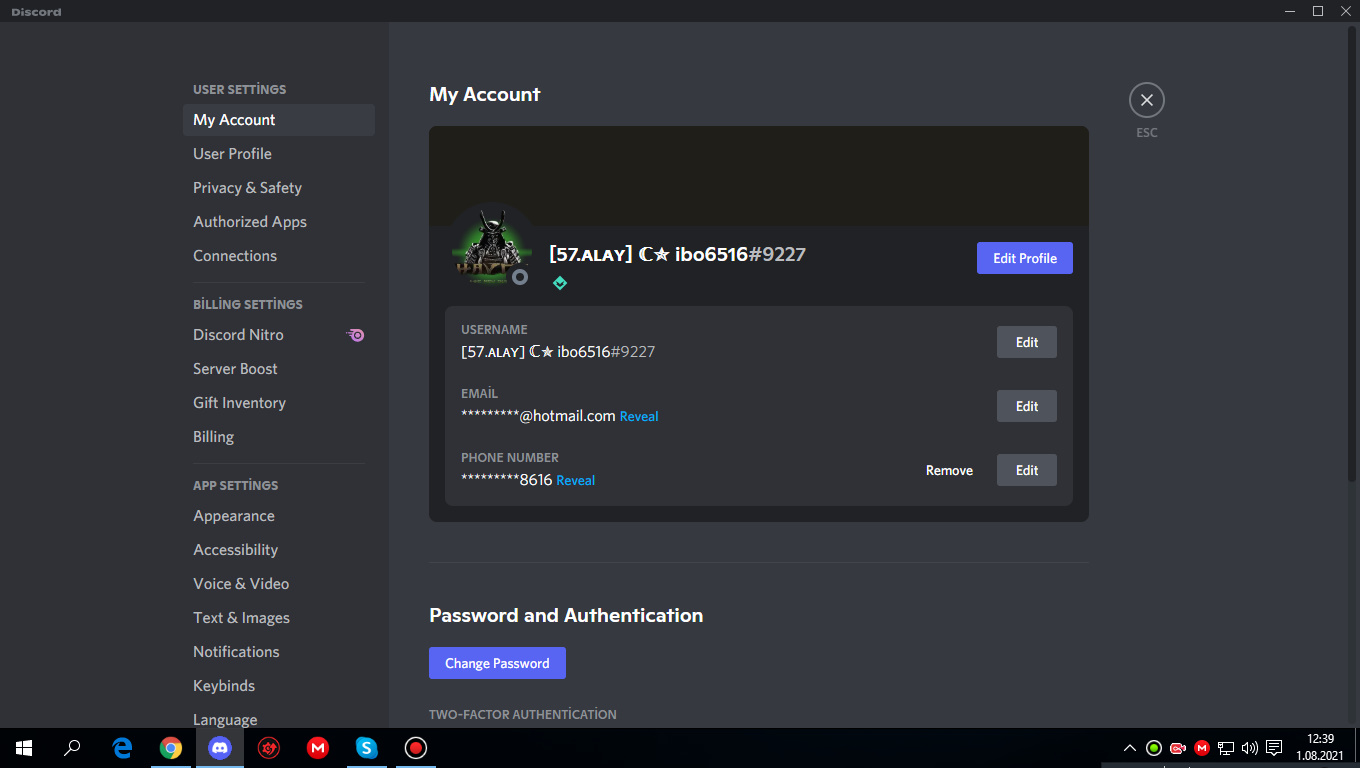
Task: Edit the email address
Action: click(x=1027, y=406)
